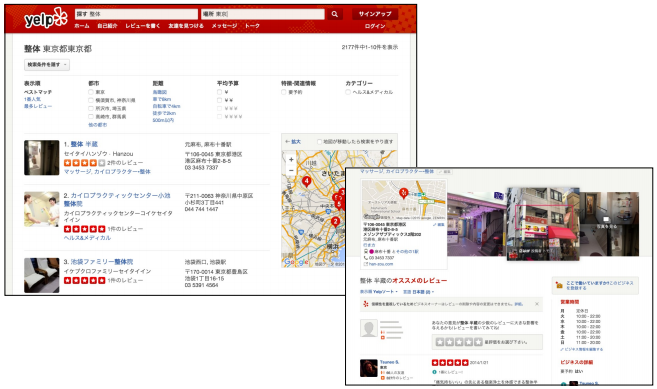Check the ヘルス&メディカル category filter
Image resolution: width=657 pixels, height=389 pixels.
pos(348,92)
